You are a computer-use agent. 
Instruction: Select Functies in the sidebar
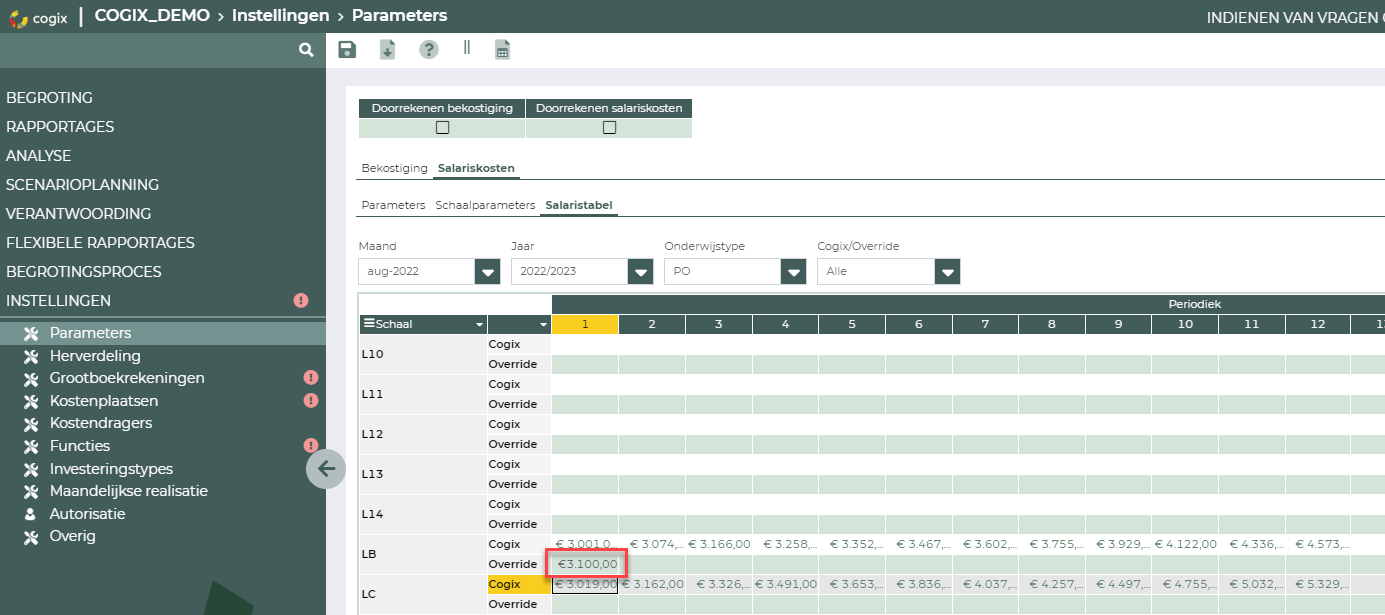[x=80, y=446]
